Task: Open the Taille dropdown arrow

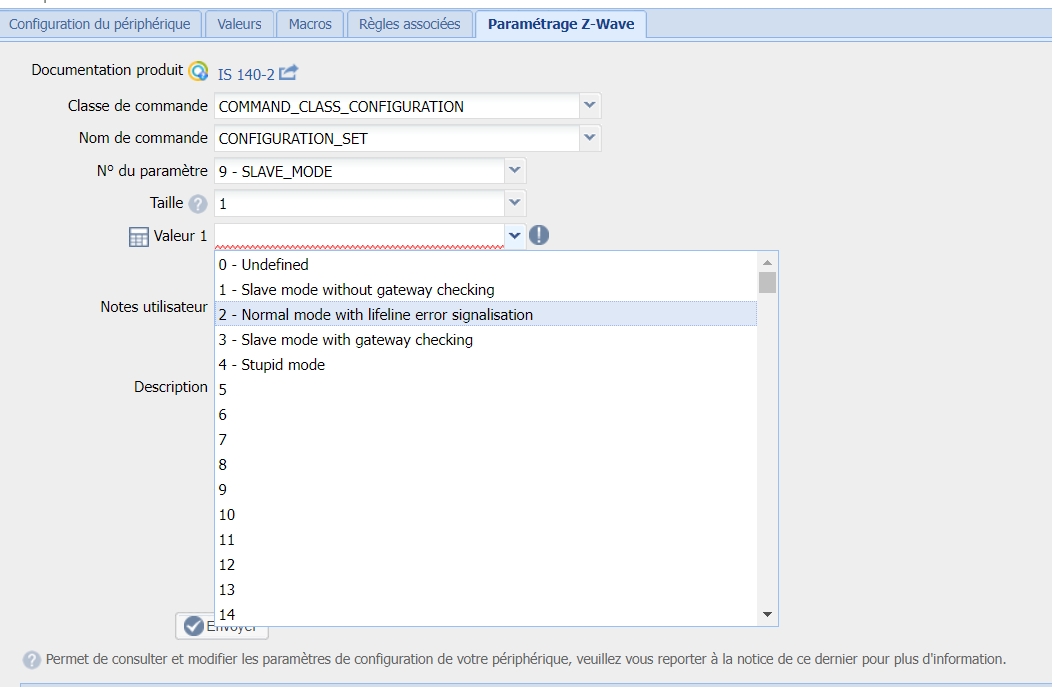Action: point(515,203)
